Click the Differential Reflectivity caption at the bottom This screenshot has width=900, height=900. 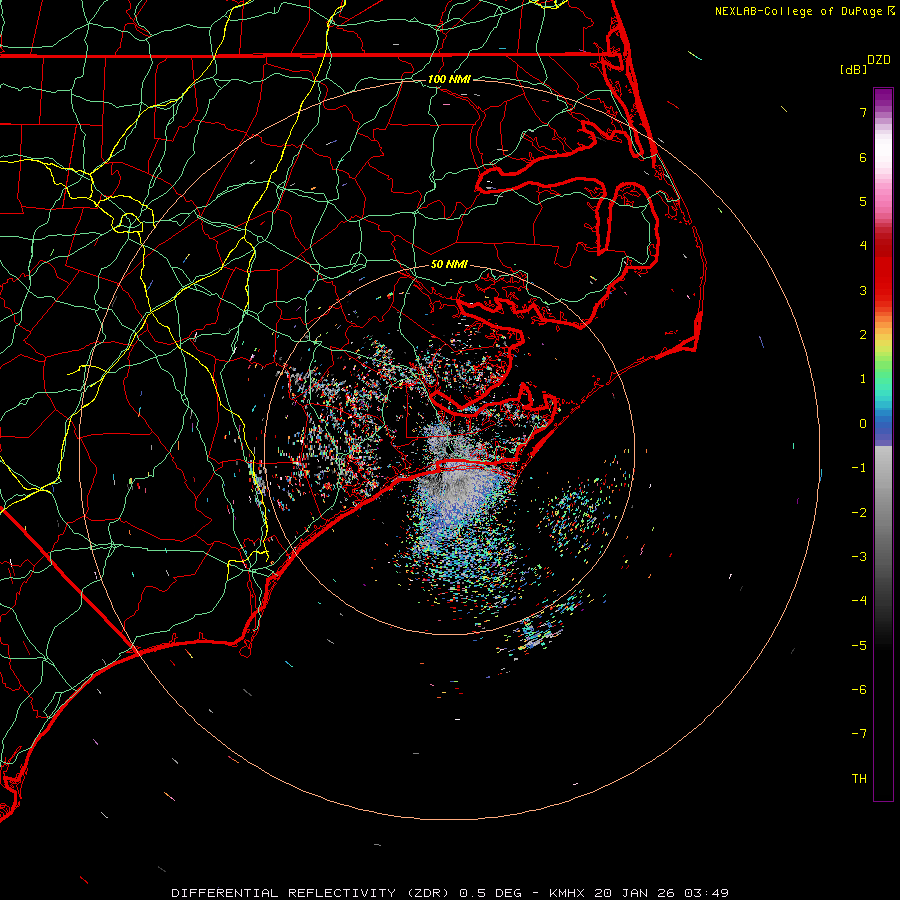[x=450, y=893]
